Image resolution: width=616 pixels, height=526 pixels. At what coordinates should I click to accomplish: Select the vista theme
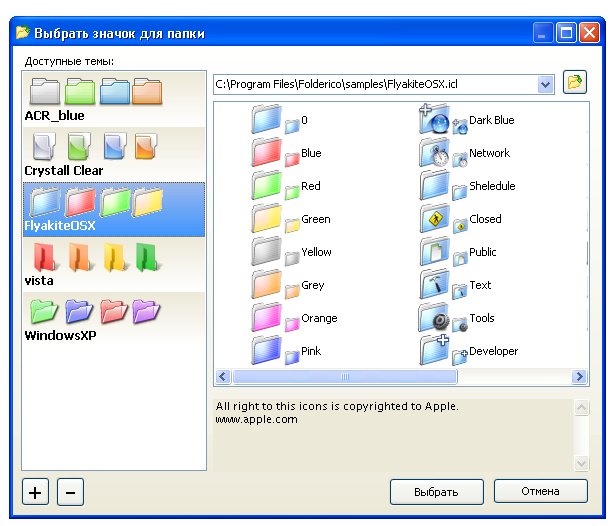point(114,264)
